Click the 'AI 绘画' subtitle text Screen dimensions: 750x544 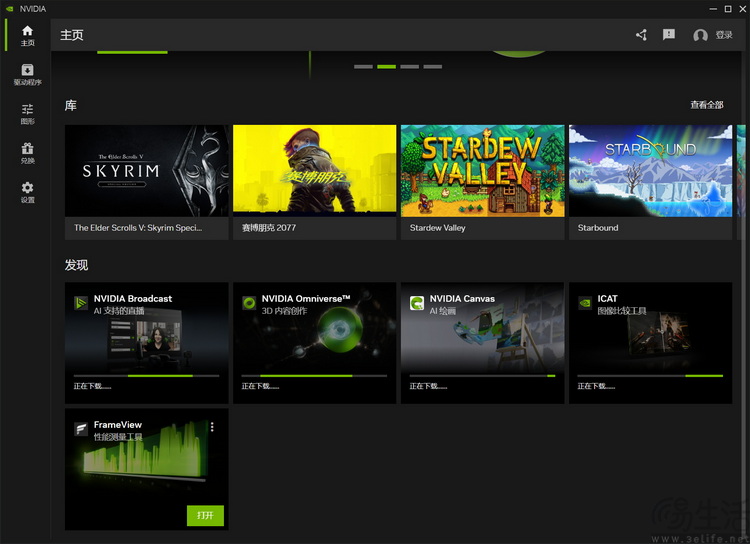(442, 311)
